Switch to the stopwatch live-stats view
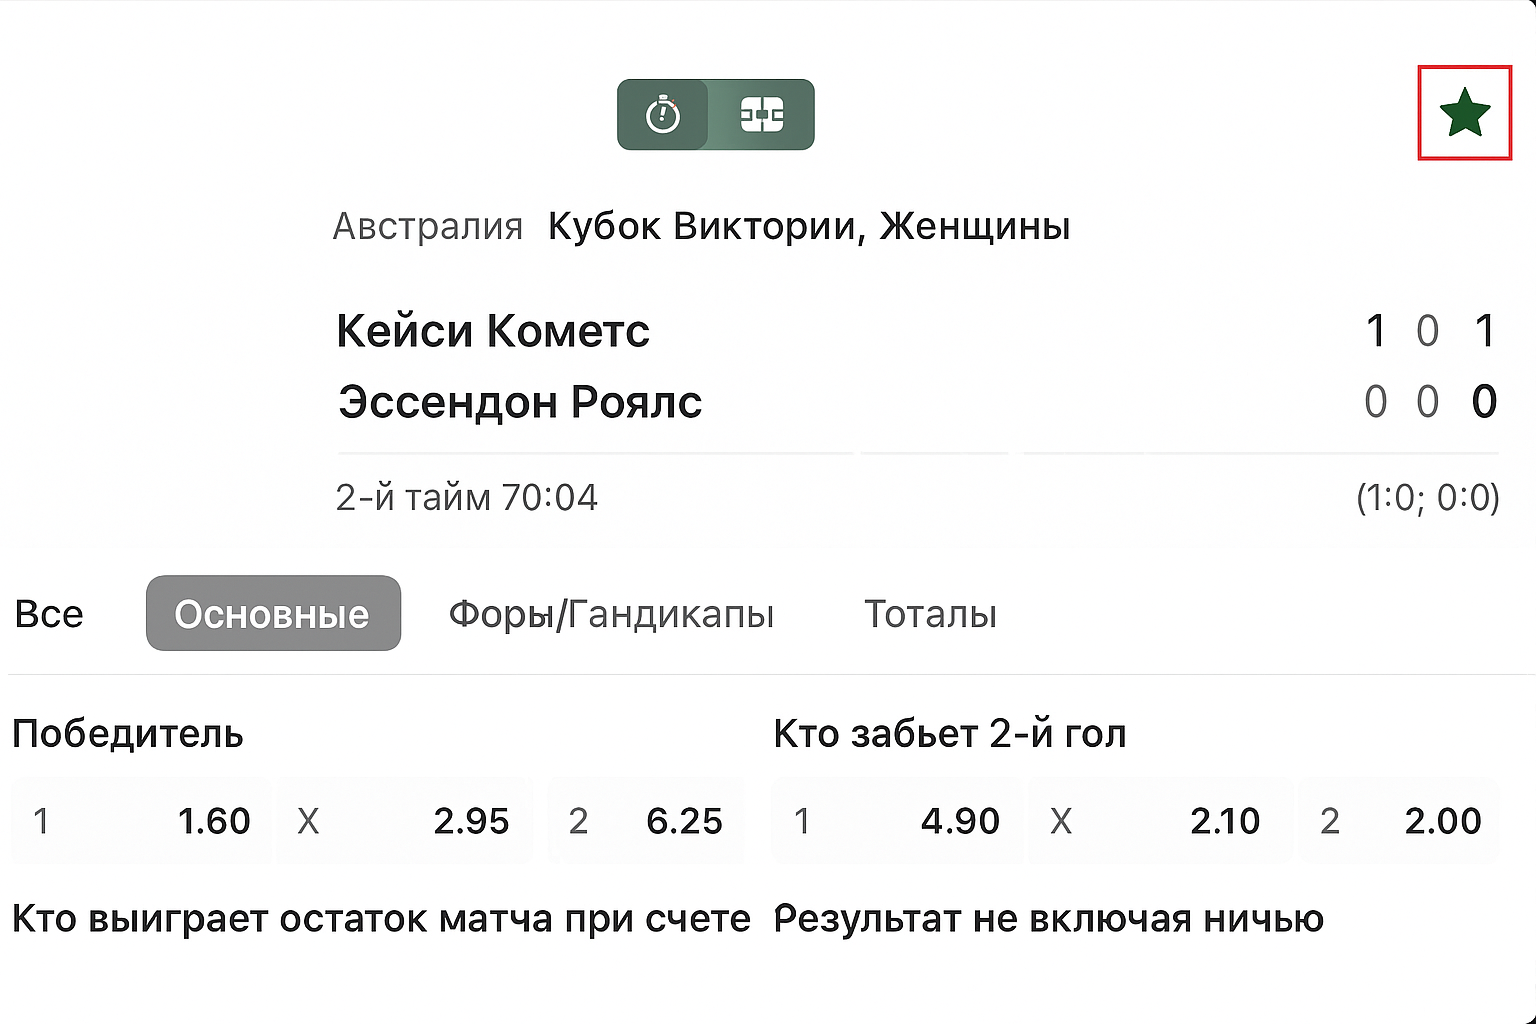The width and height of the screenshot is (1536, 1024). coord(663,115)
